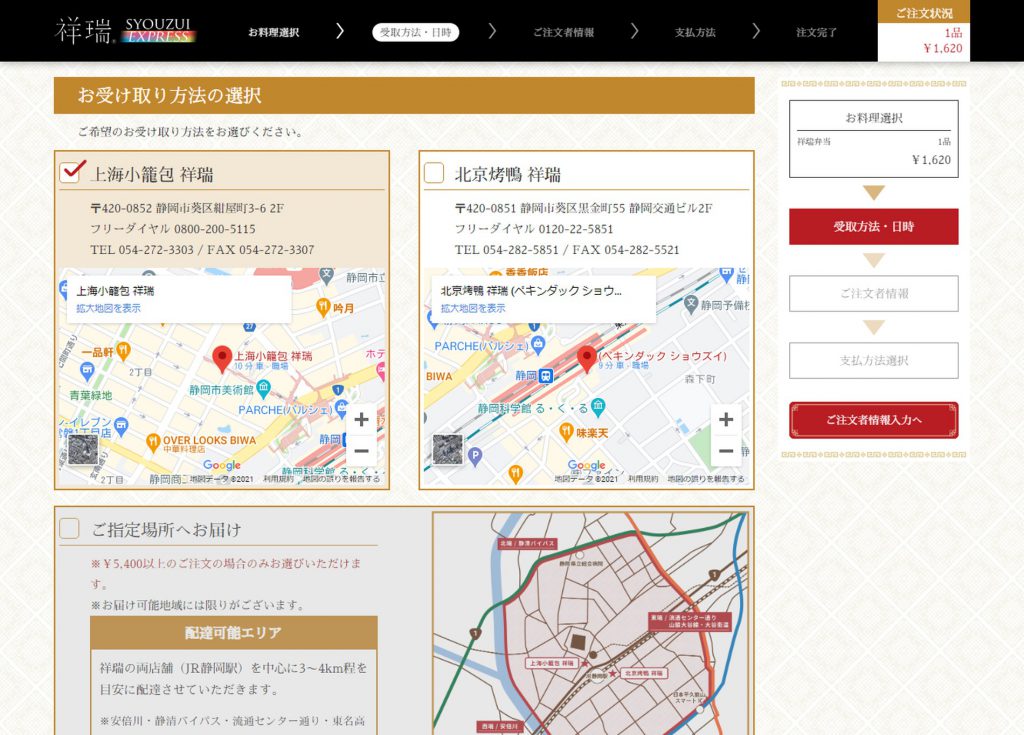Image resolution: width=1024 pixels, height=735 pixels.
Task: Click the 静岡予備校 school marker icon
Action: click(691, 303)
